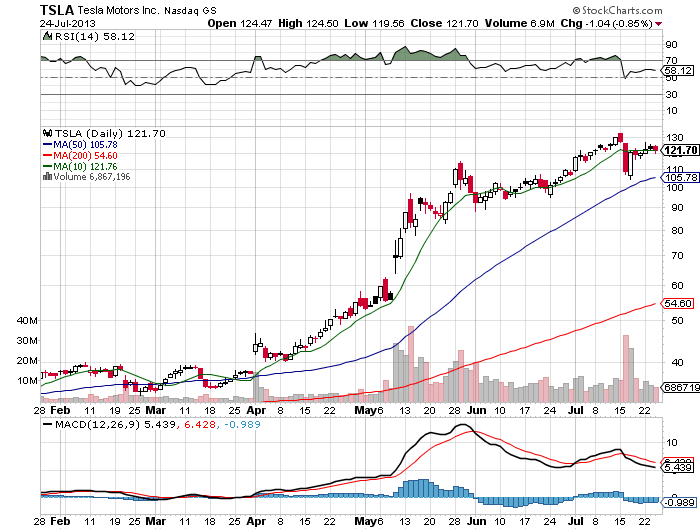The image size is (700, 530).
Task: Click the Apr label under the volume bars
Action: (256, 410)
